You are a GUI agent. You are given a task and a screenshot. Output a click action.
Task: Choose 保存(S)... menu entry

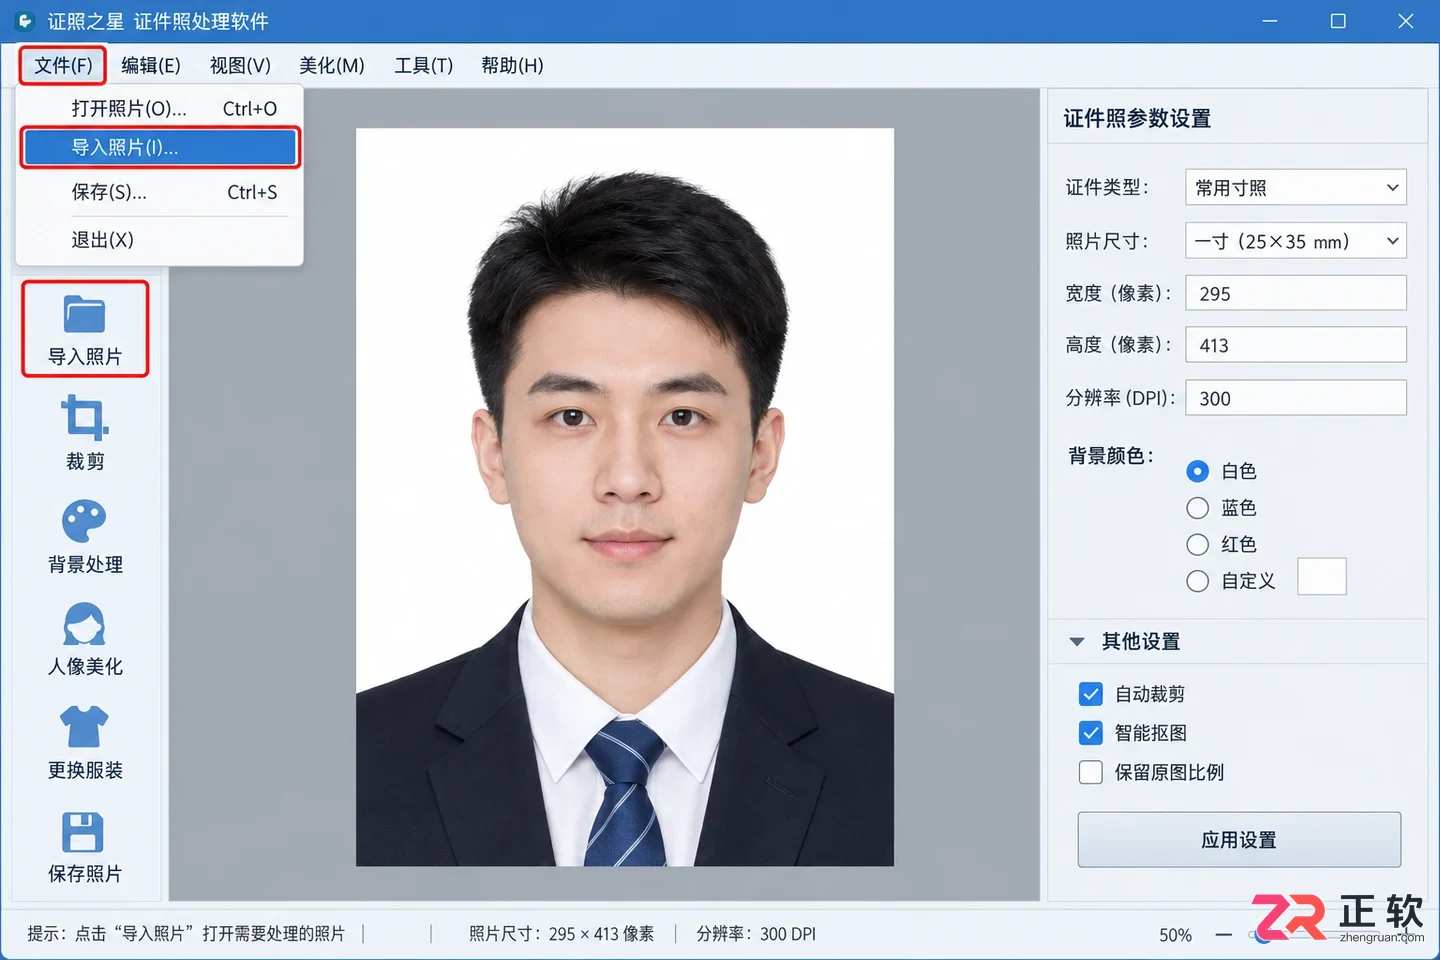[160, 192]
